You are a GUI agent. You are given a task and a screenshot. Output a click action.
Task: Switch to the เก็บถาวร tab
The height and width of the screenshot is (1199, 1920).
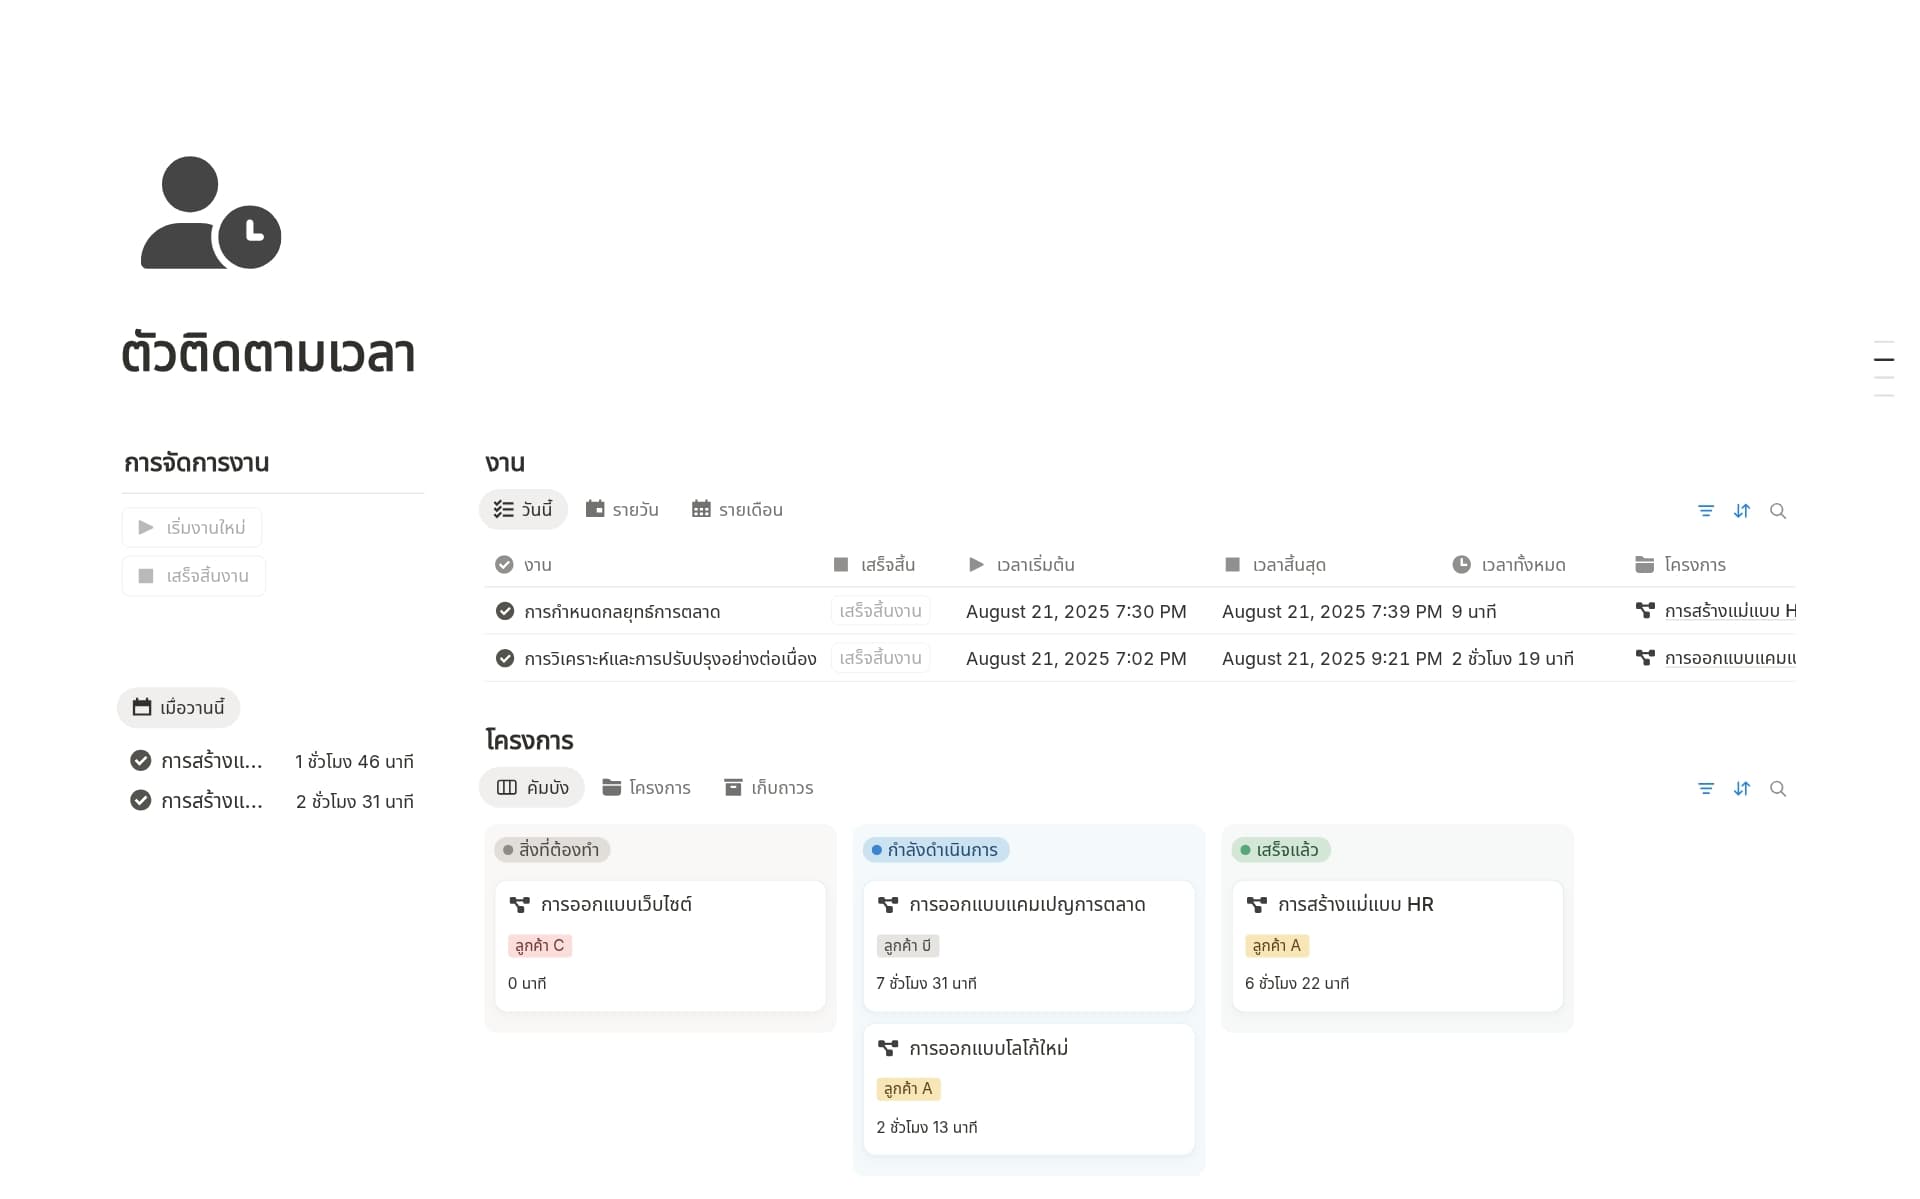(x=768, y=788)
